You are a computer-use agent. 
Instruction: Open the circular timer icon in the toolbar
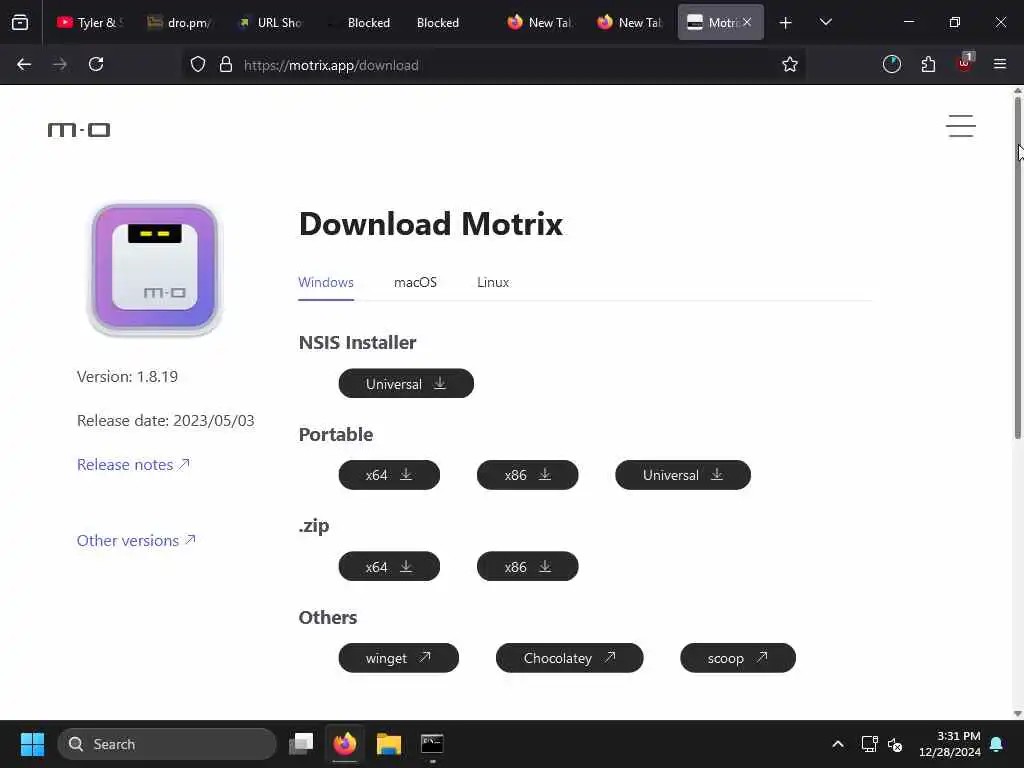pos(891,65)
